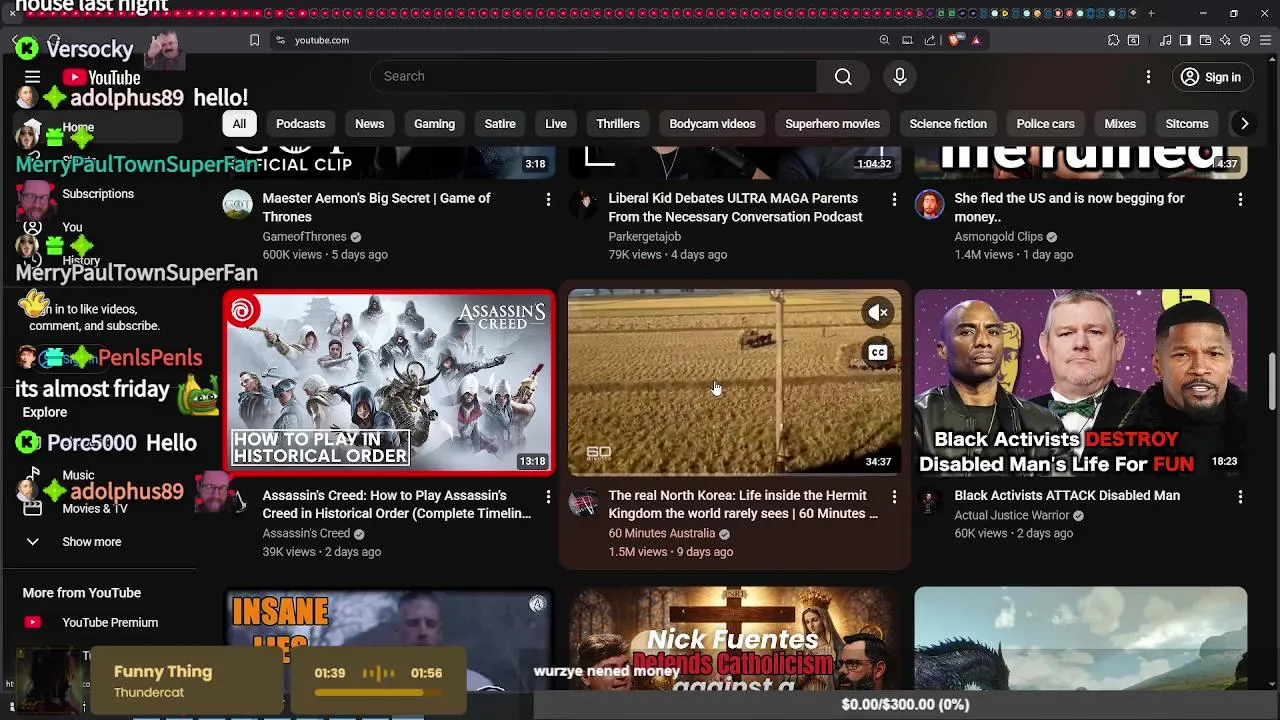Select the Science fiction chip

[948, 124]
